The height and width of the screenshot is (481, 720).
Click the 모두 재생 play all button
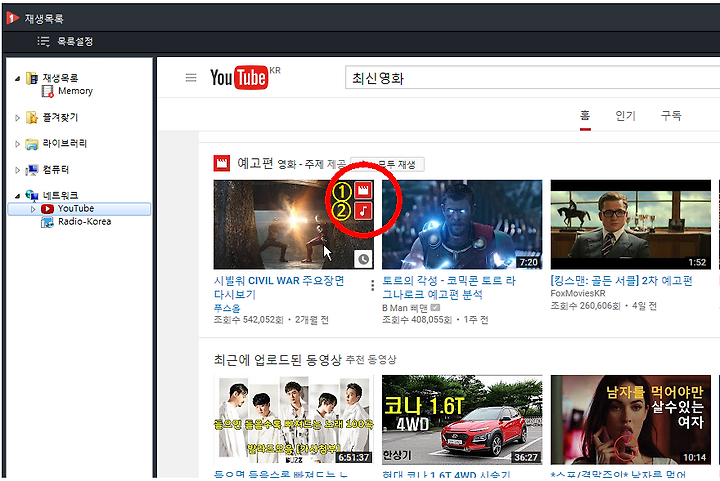pos(388,164)
